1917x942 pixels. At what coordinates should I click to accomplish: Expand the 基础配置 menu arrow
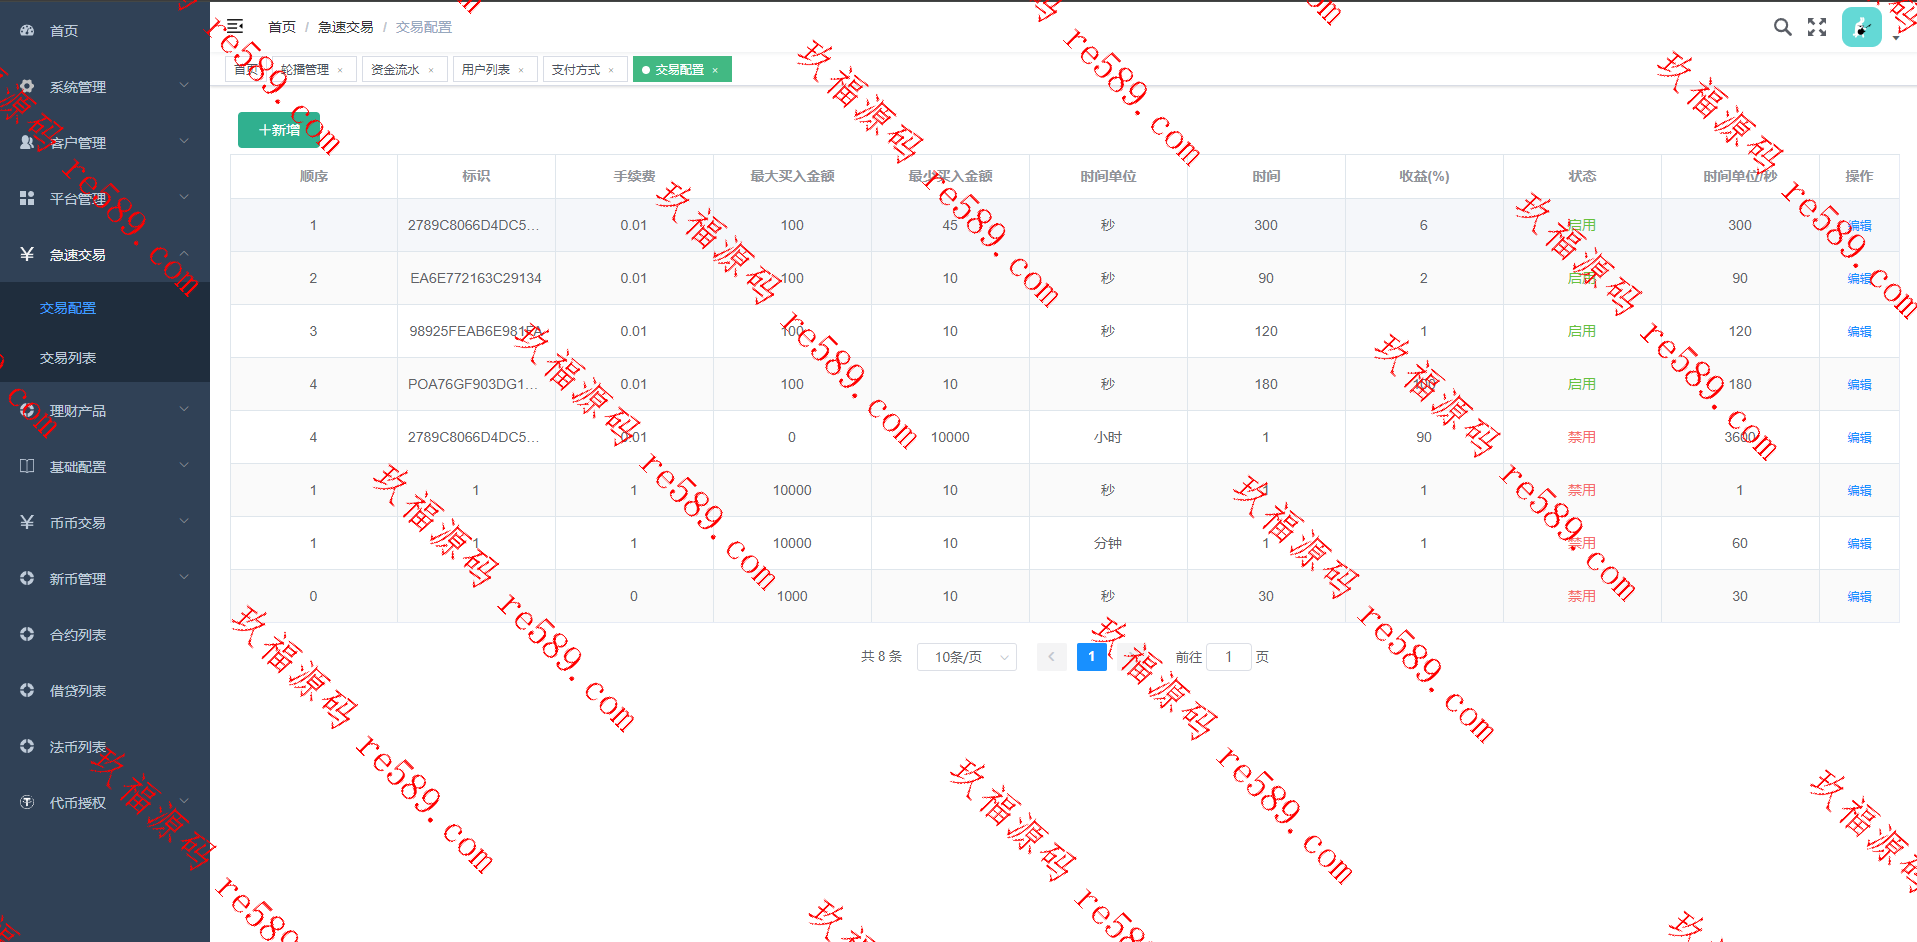pos(184,466)
